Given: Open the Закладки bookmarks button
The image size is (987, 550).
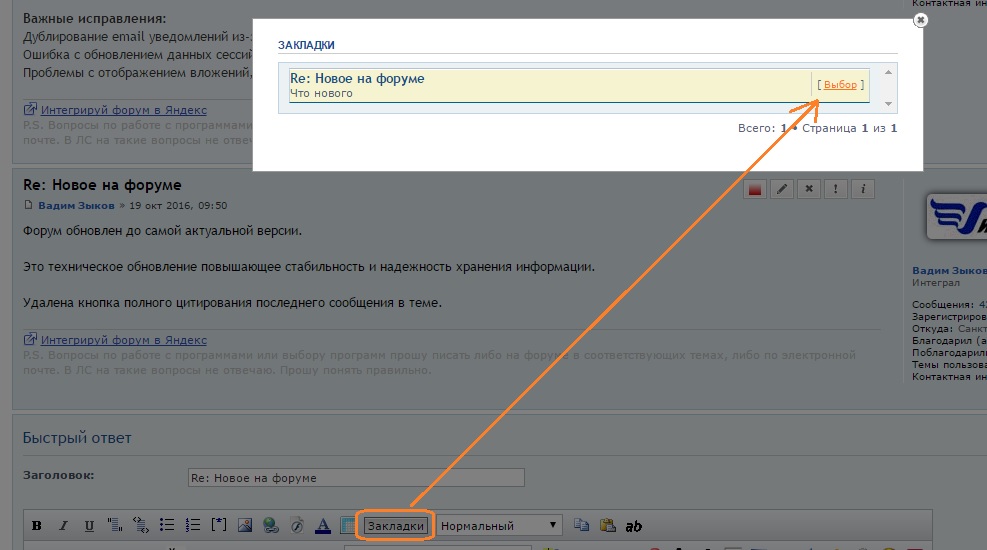Looking at the screenshot, I should (397, 526).
